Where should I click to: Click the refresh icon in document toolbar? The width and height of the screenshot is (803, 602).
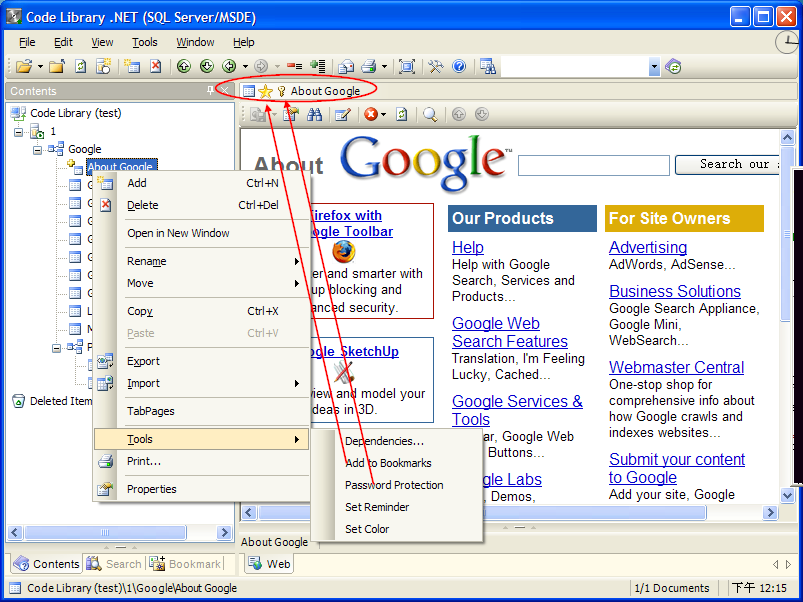(402, 114)
